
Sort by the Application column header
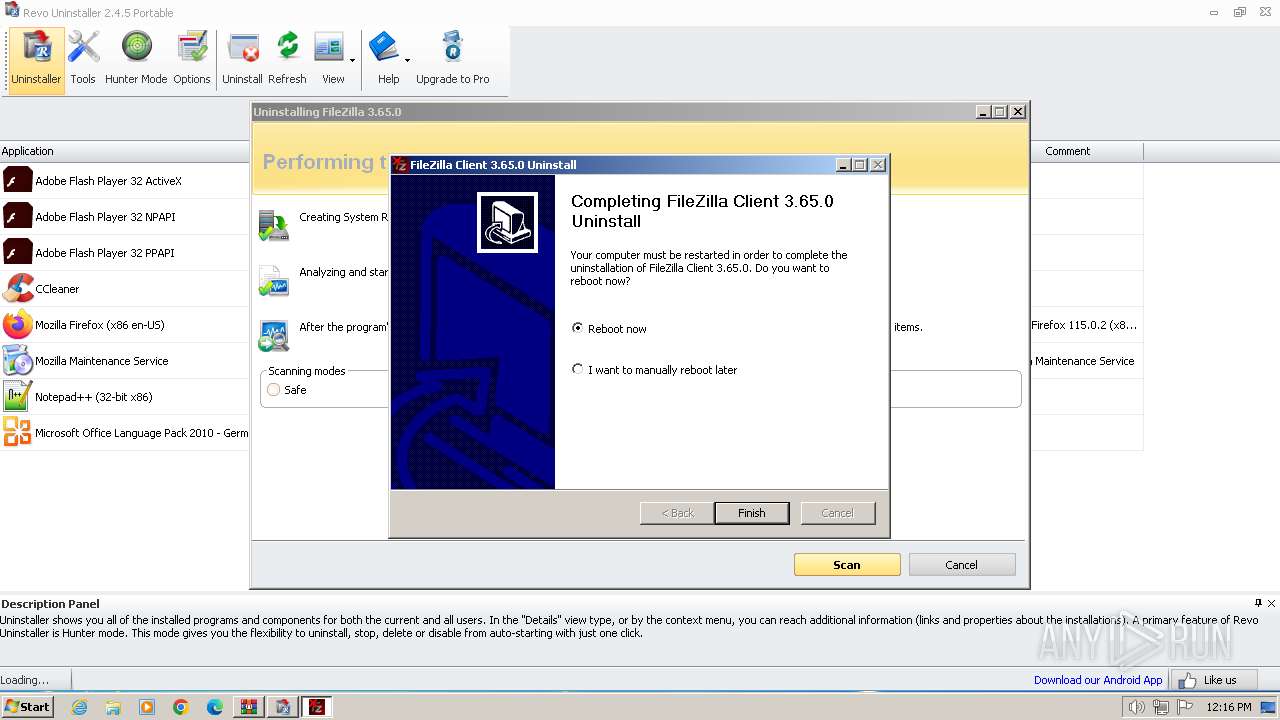pos(125,151)
